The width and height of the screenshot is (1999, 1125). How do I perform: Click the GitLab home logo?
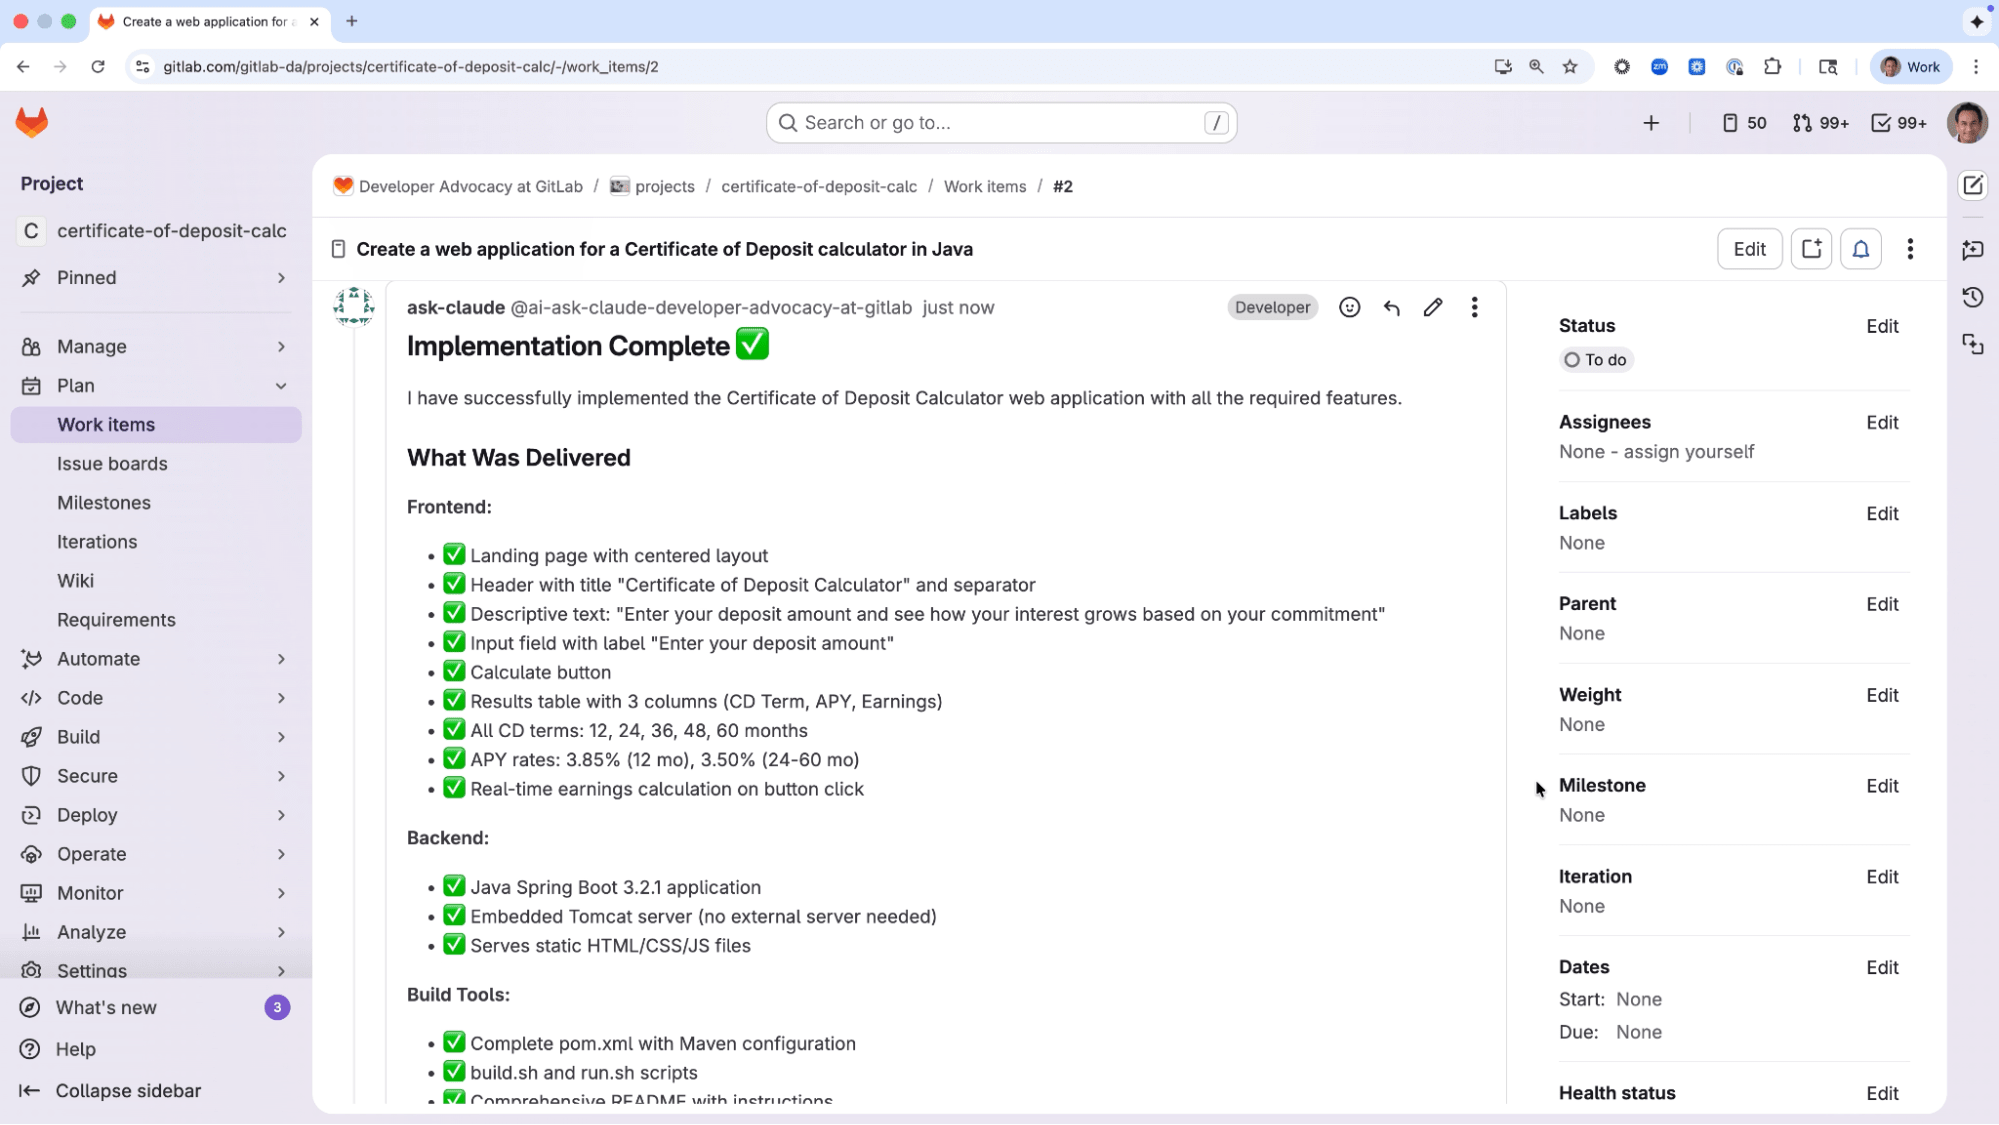click(x=32, y=122)
